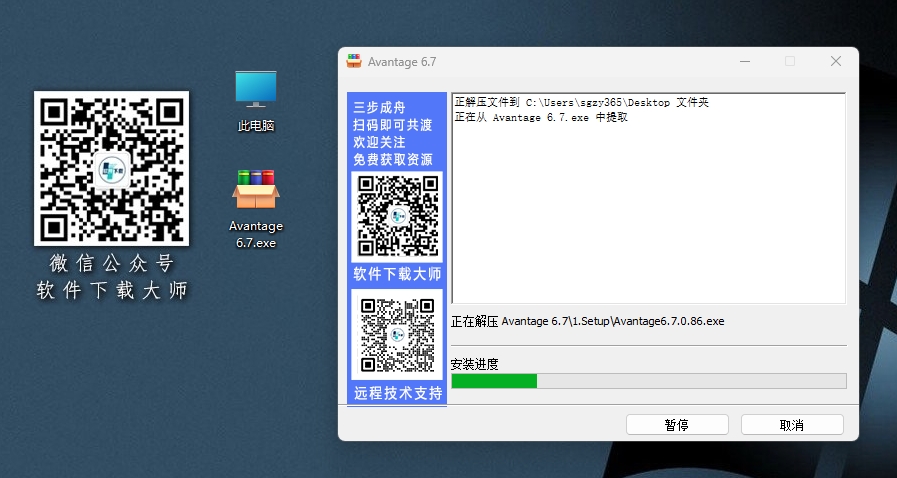Click the 免费获取资源 text
The width and height of the screenshot is (897, 478).
[392, 160]
